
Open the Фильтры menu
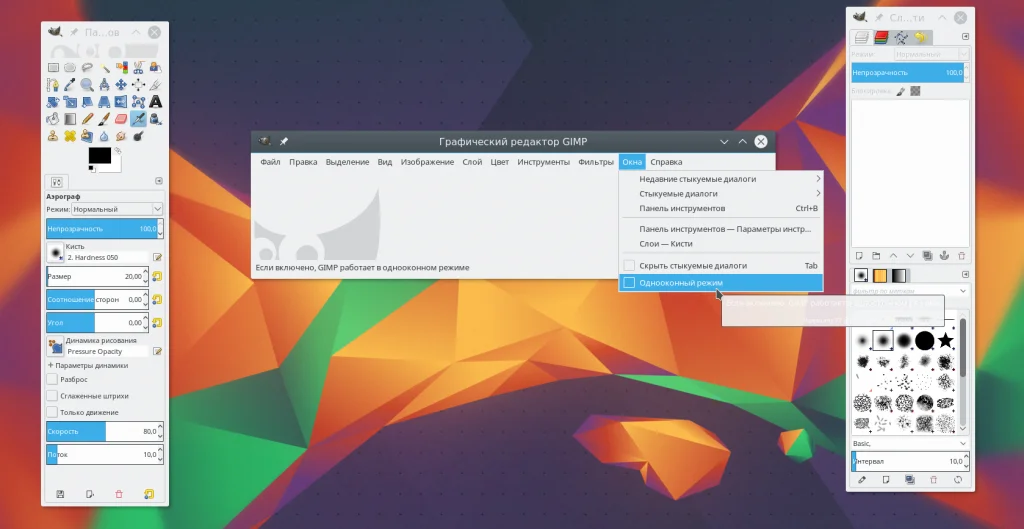596,162
